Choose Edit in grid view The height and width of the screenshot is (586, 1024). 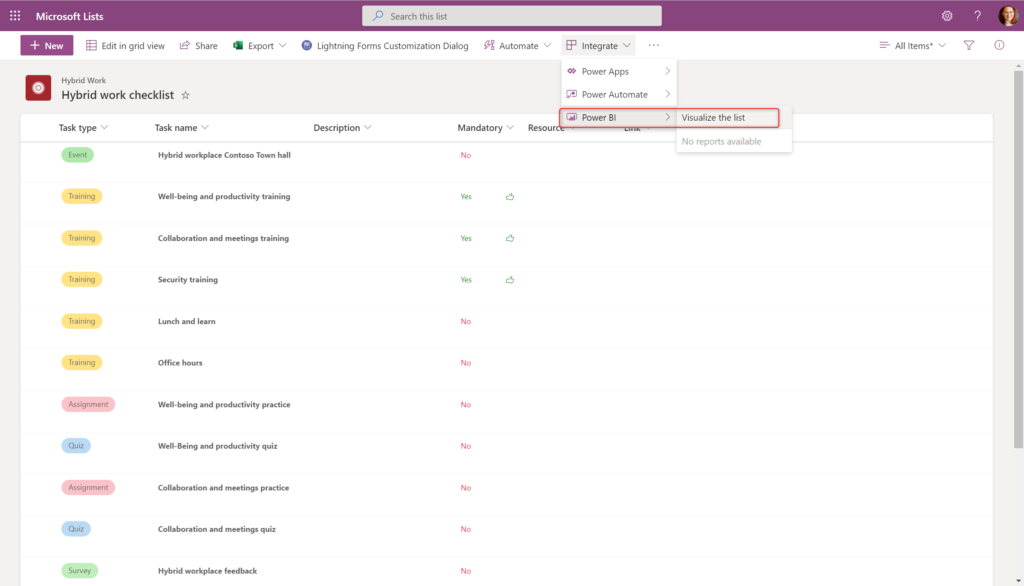125,45
